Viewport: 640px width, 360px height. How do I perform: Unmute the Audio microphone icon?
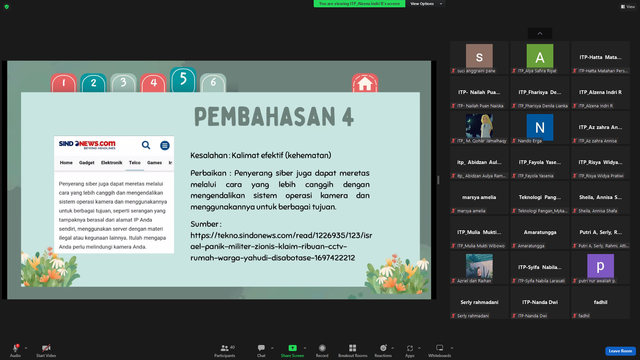click(15, 348)
